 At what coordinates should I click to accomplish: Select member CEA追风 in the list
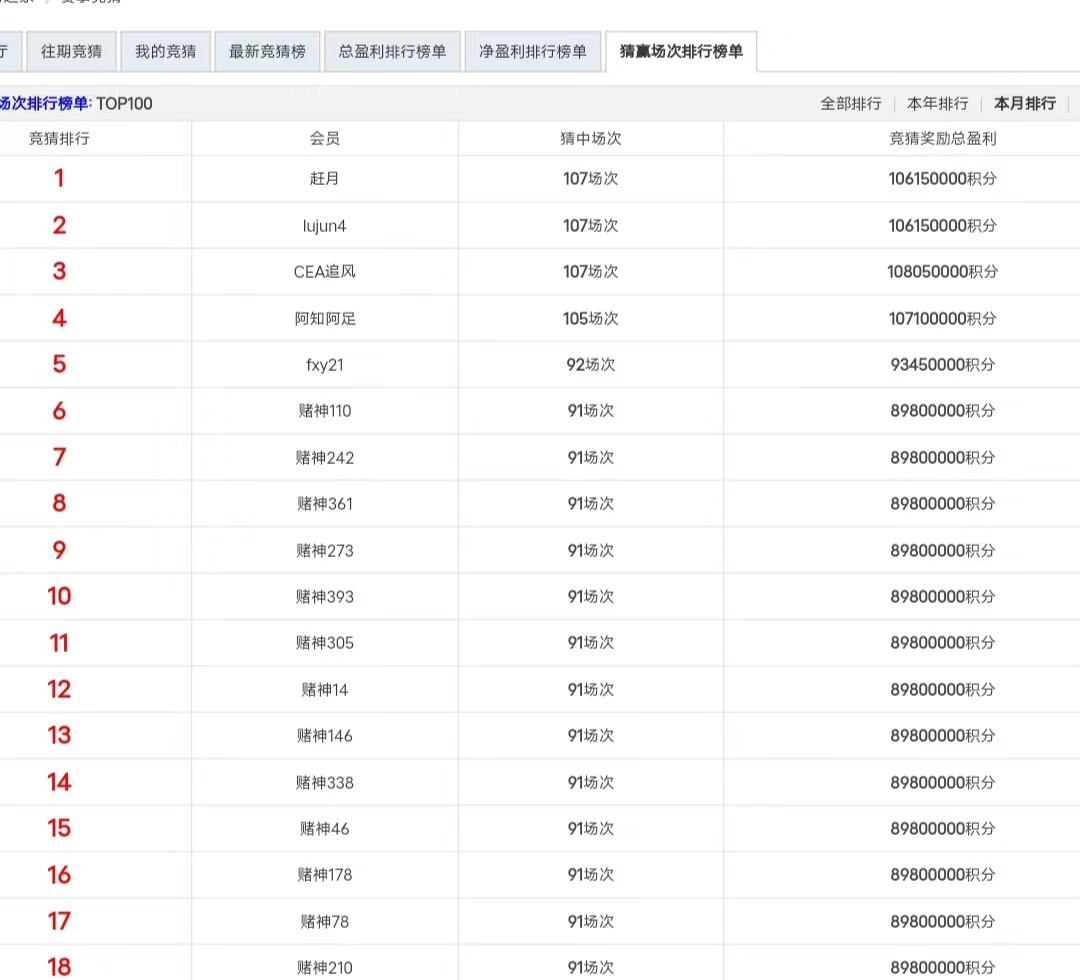[325, 272]
